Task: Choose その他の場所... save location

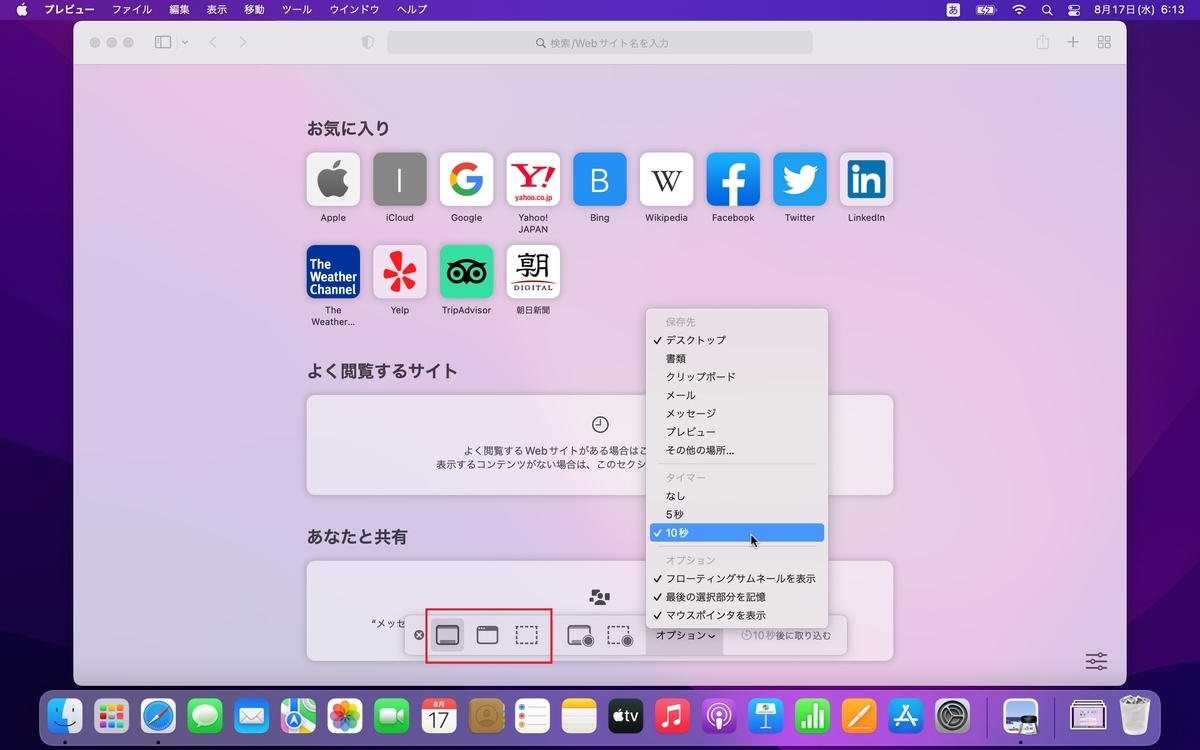Action: tap(737, 450)
